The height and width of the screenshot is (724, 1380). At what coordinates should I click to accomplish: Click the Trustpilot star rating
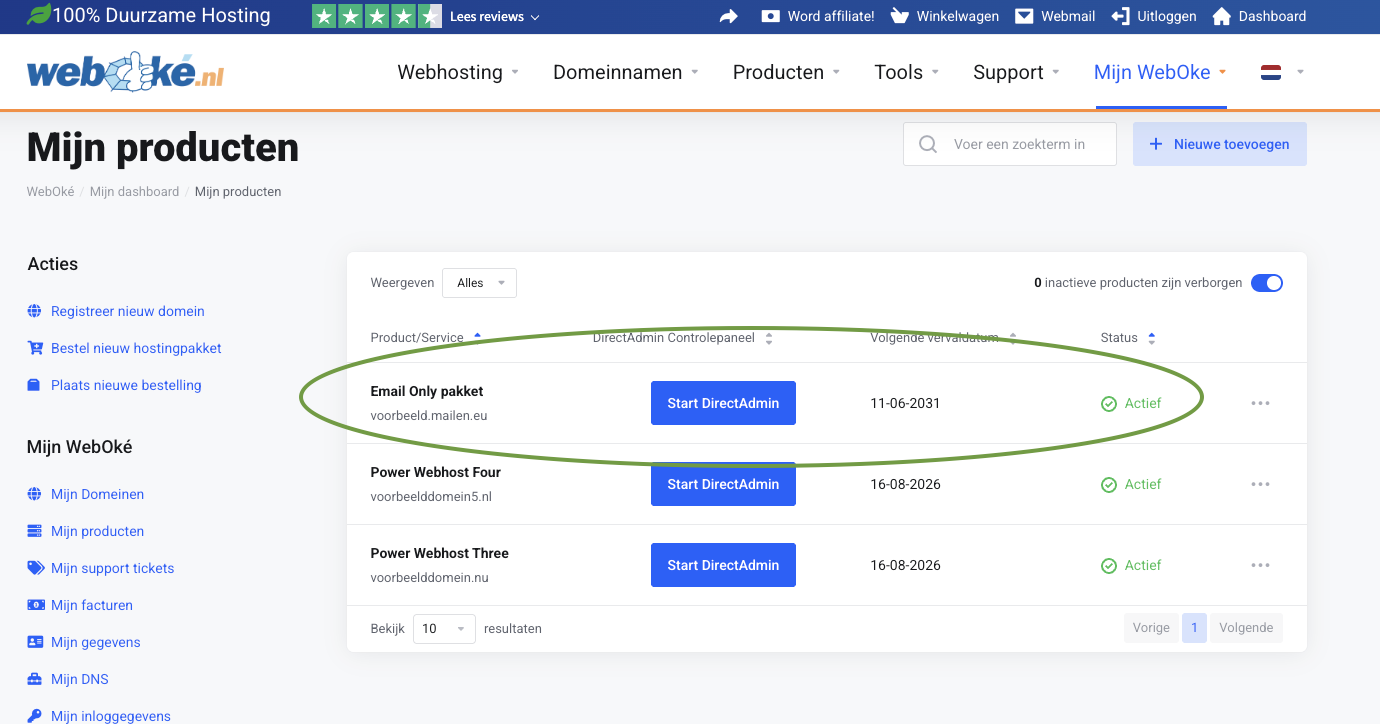point(376,16)
